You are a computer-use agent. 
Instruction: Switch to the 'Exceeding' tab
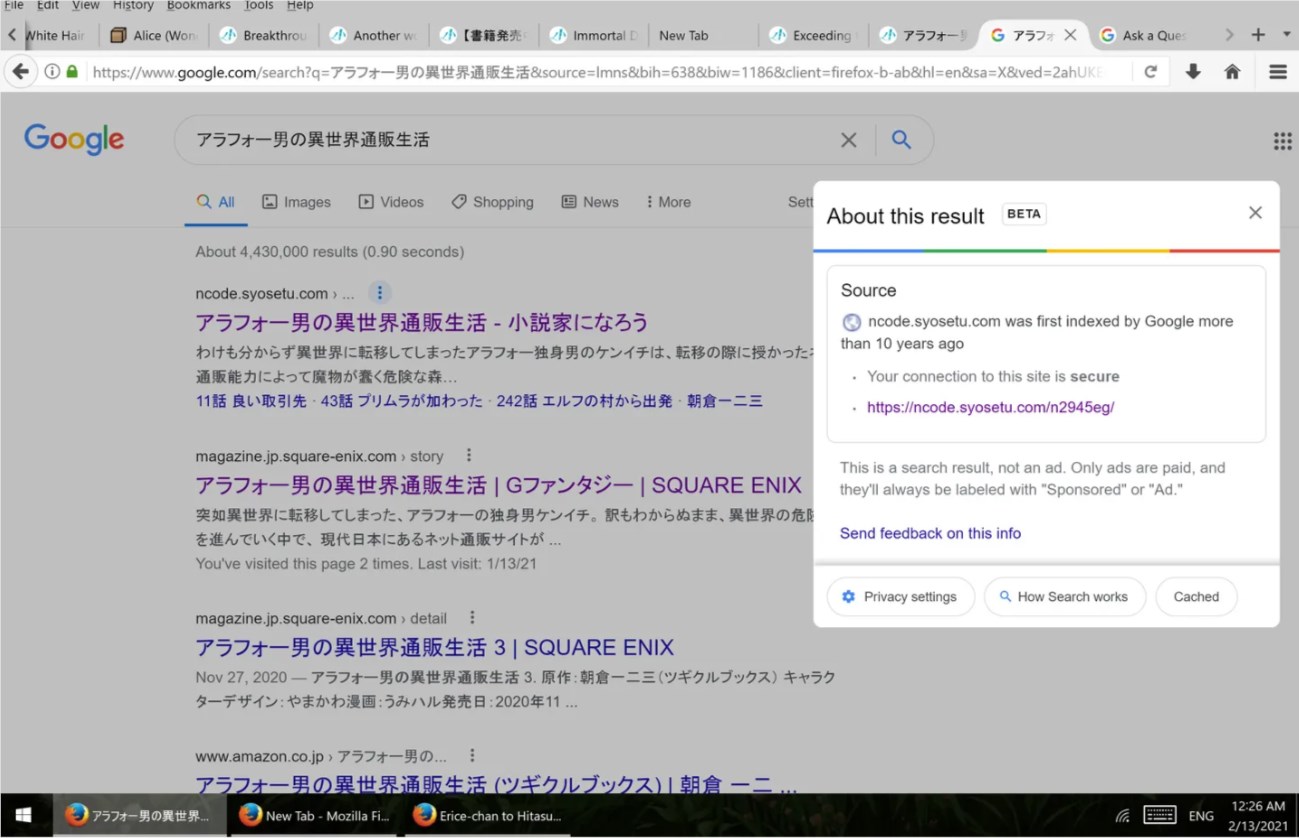coord(814,35)
